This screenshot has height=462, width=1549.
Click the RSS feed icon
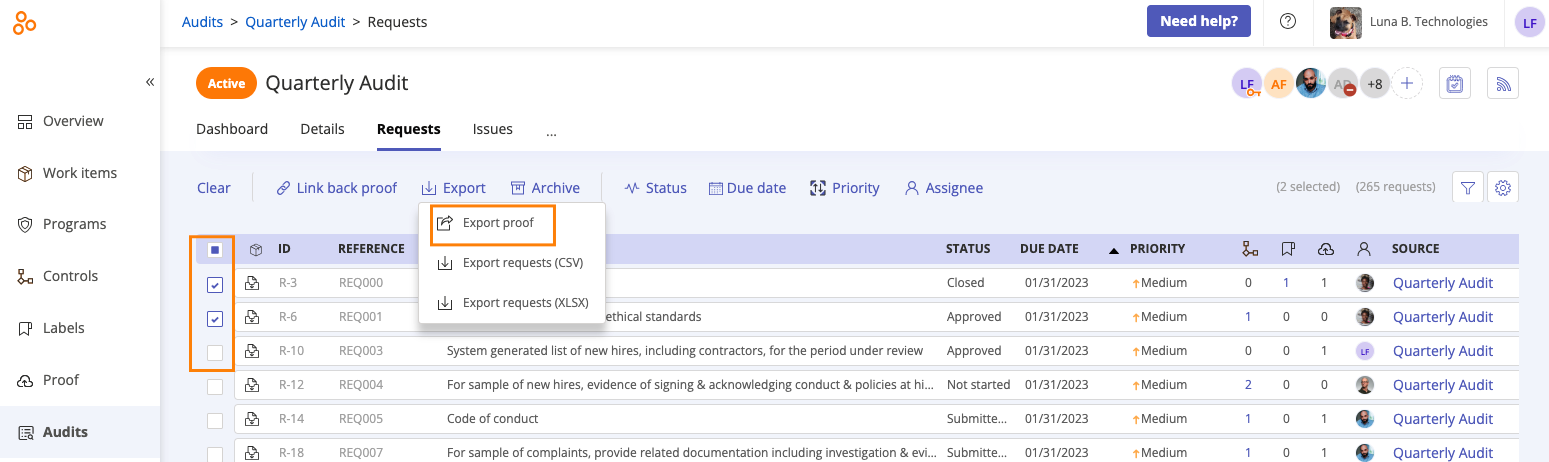point(1503,84)
